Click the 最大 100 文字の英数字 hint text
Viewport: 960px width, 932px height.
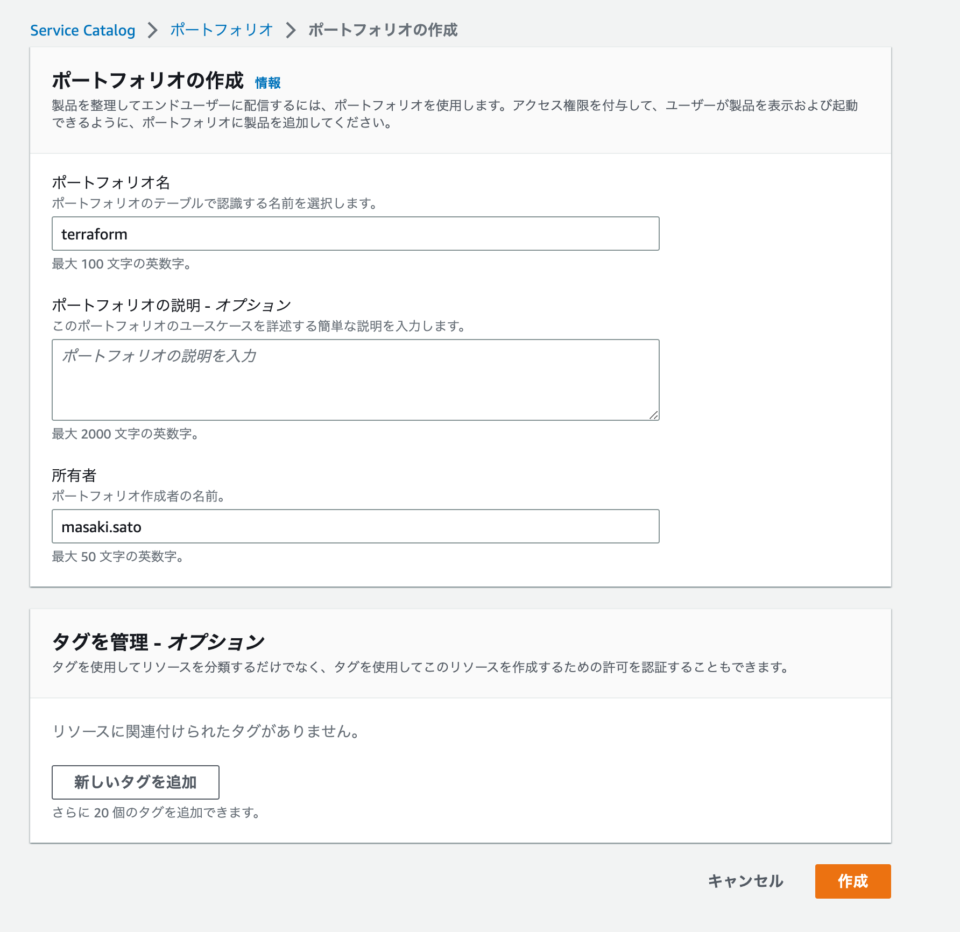point(122,264)
